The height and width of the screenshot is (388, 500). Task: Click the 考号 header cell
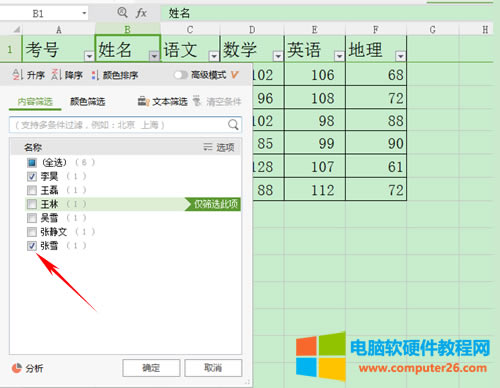pos(58,49)
